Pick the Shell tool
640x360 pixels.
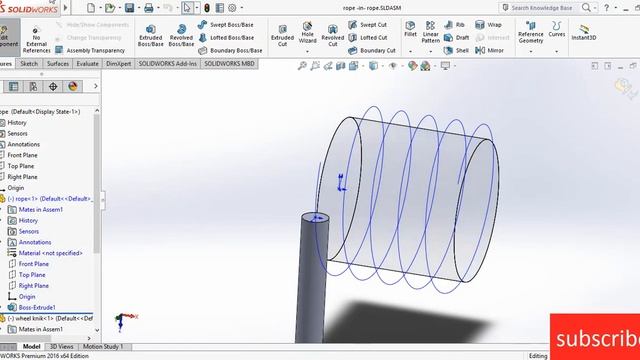[456, 51]
